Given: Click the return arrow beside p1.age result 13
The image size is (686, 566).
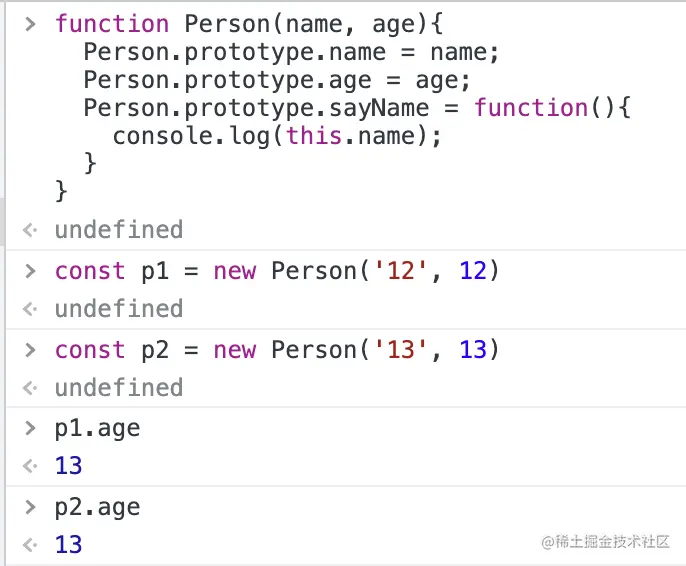Looking at the screenshot, I should pos(30,466).
